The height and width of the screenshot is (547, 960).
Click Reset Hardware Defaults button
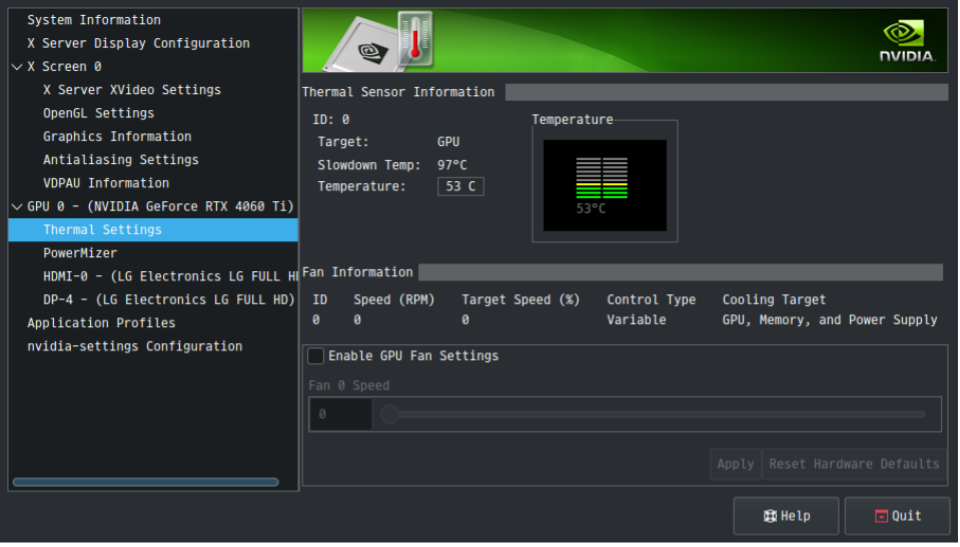(x=853, y=464)
